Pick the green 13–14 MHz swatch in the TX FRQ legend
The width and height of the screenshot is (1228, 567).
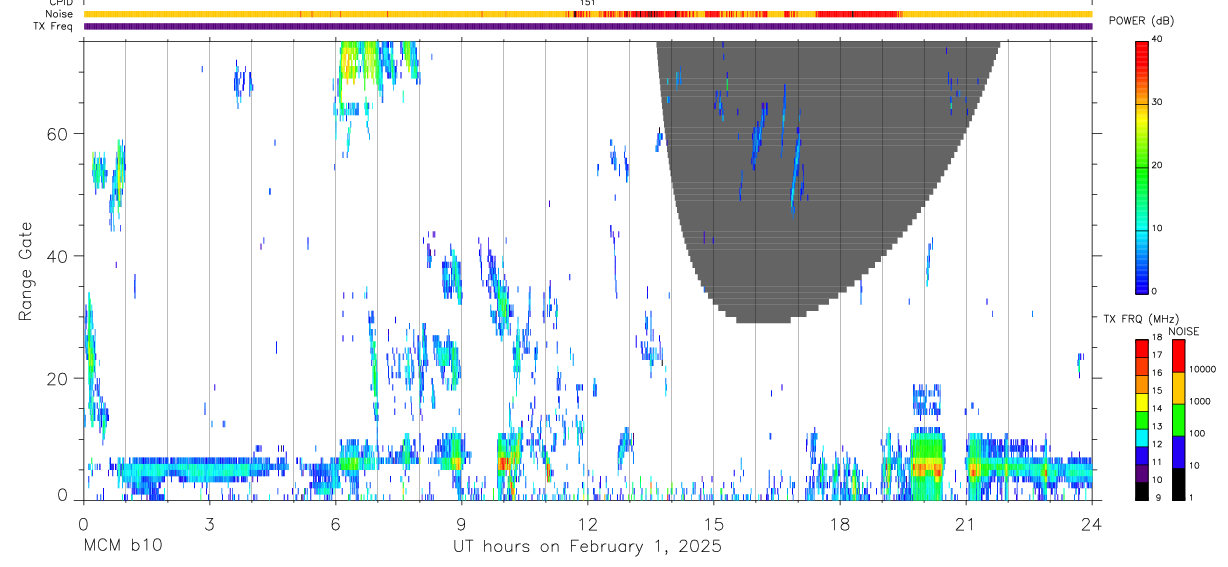coord(1142,420)
